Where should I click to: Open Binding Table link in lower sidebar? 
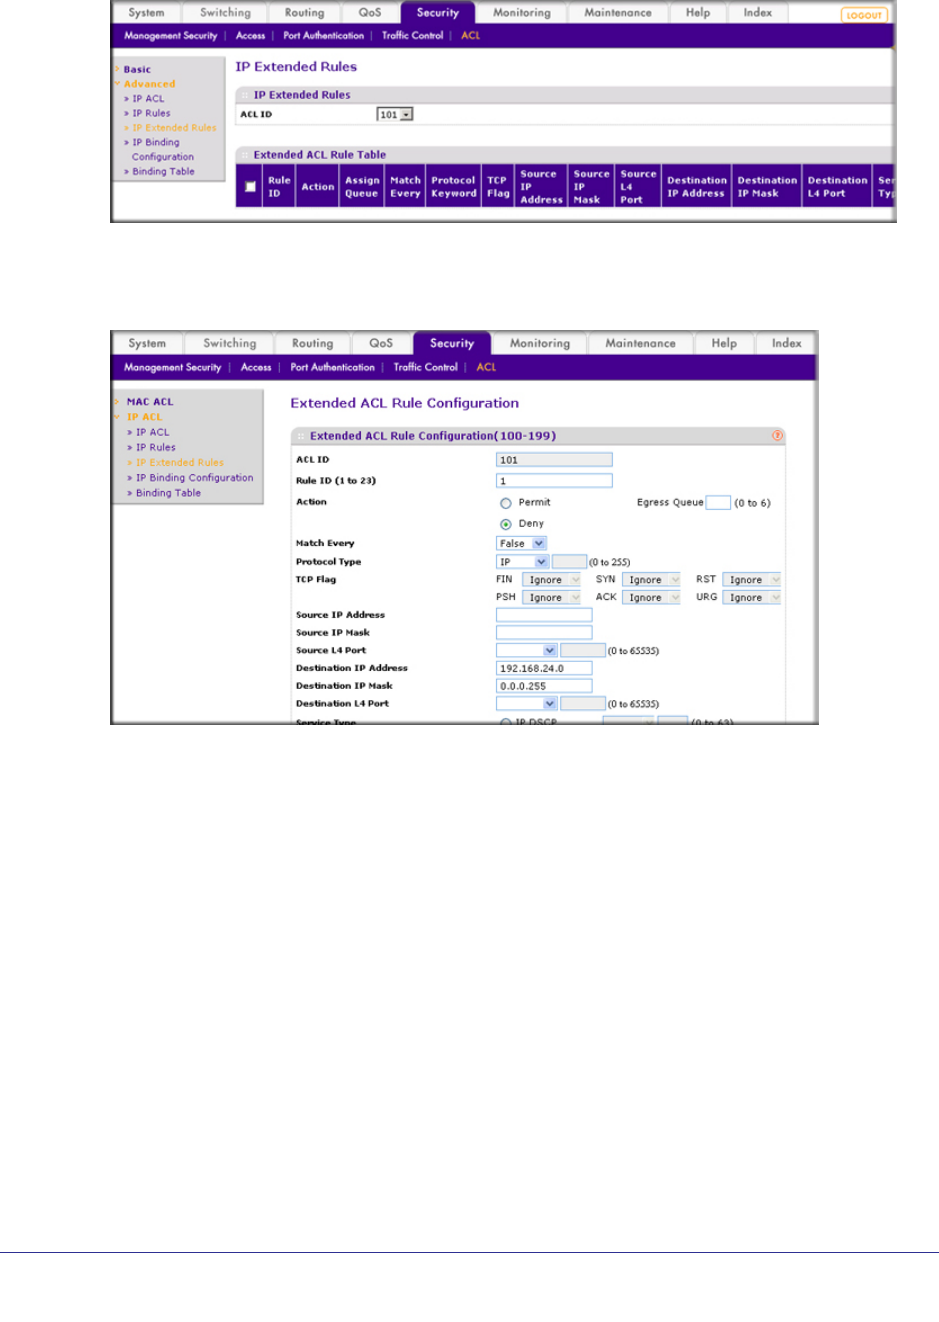point(168,493)
